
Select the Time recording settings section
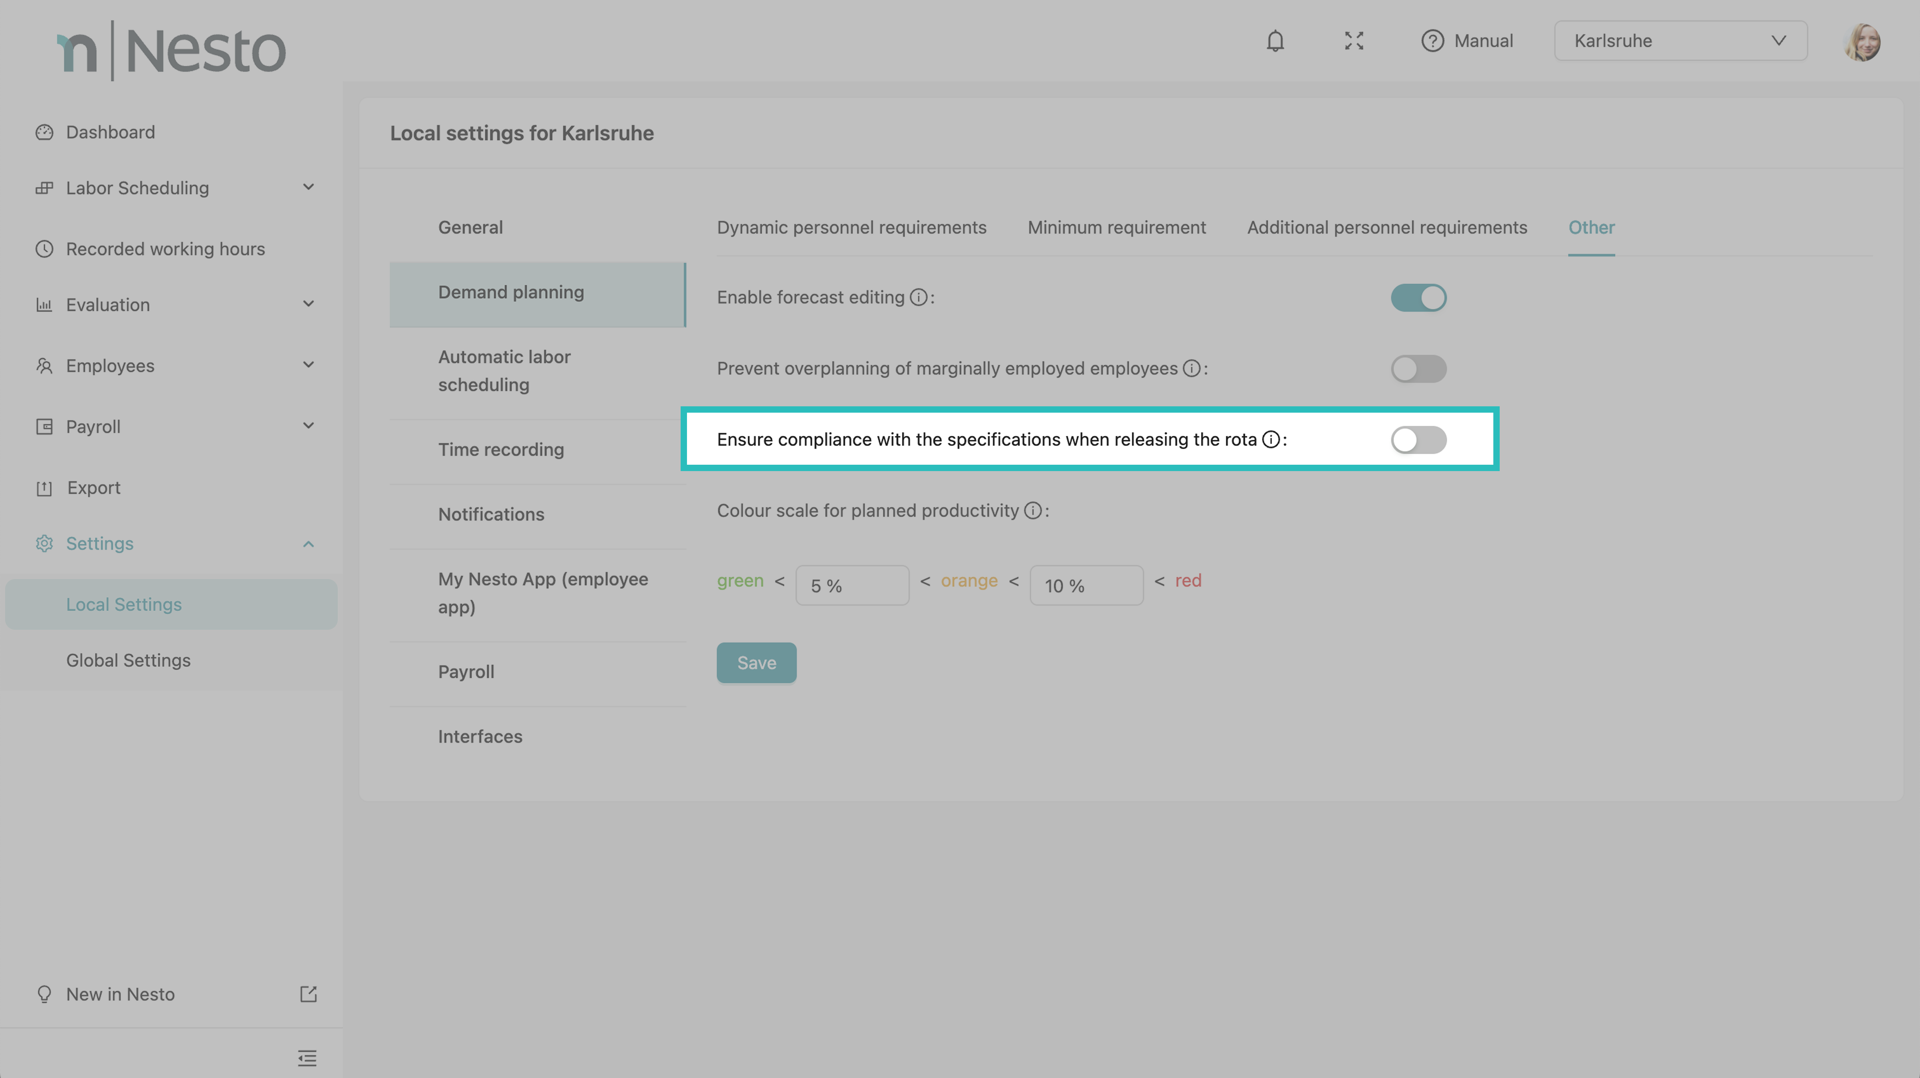tap(501, 449)
